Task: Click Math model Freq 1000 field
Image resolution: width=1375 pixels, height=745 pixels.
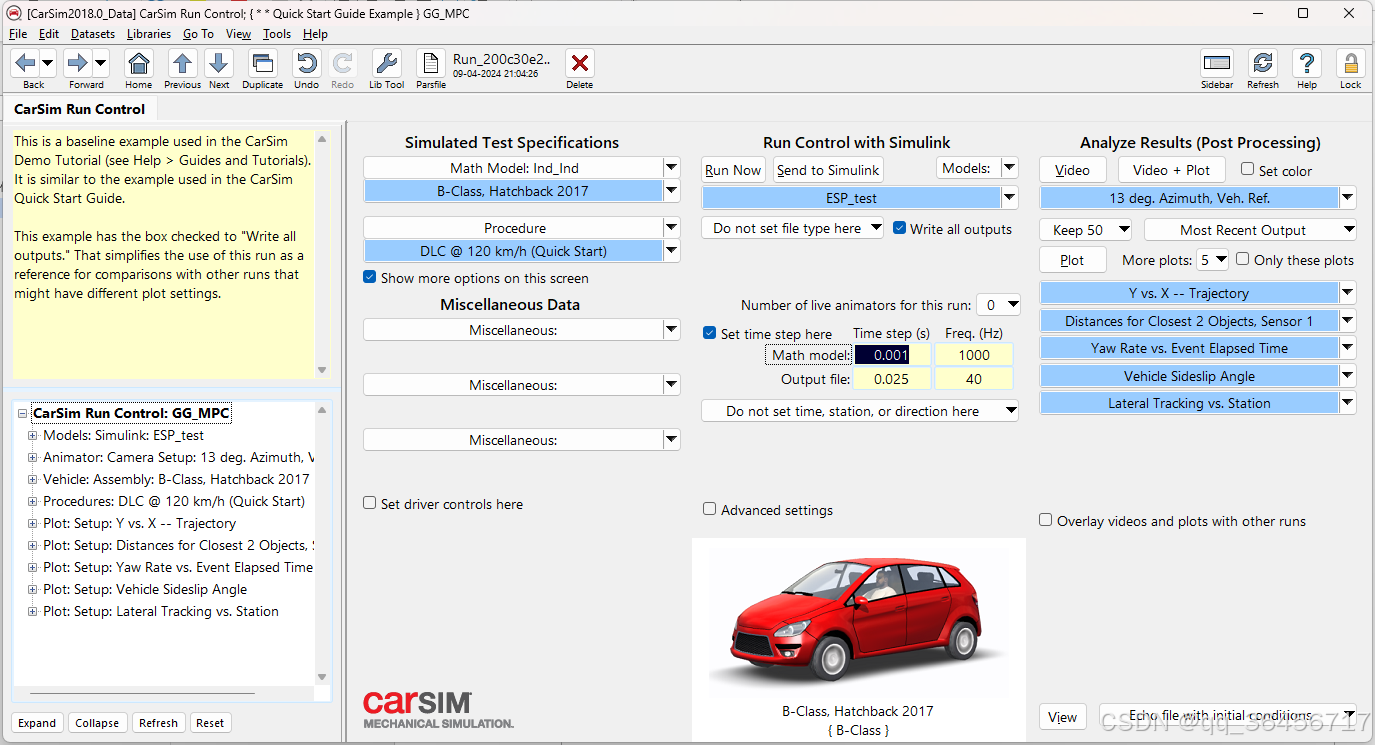Action: click(974, 354)
